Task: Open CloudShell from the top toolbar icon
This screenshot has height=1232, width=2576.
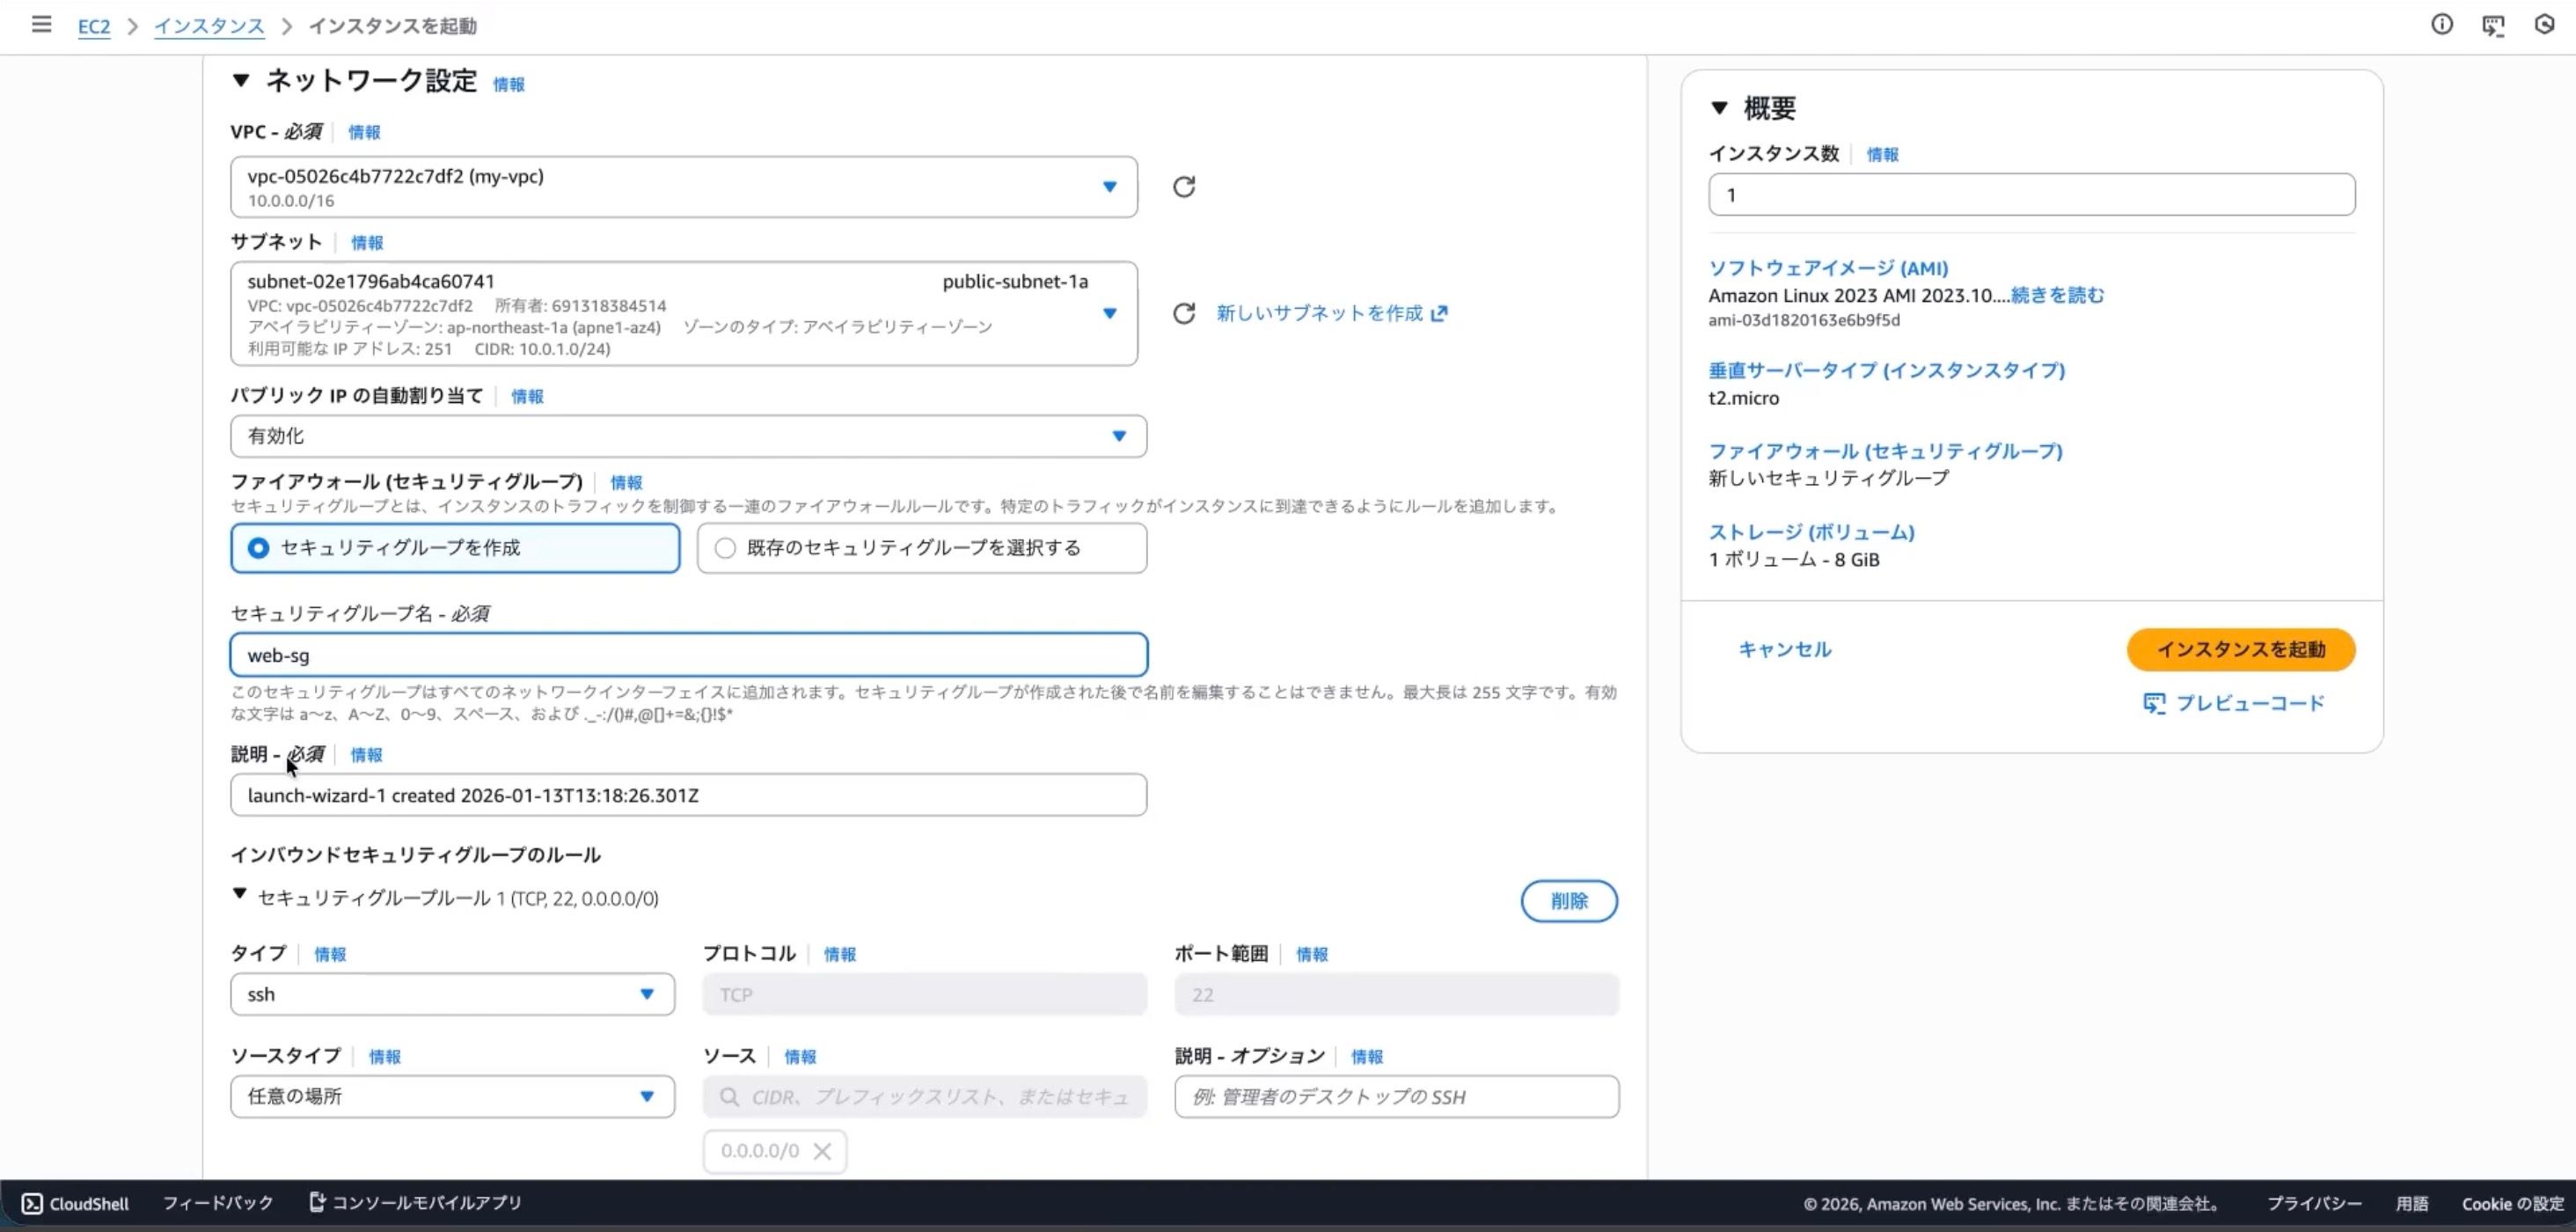Action: coord(2493,25)
